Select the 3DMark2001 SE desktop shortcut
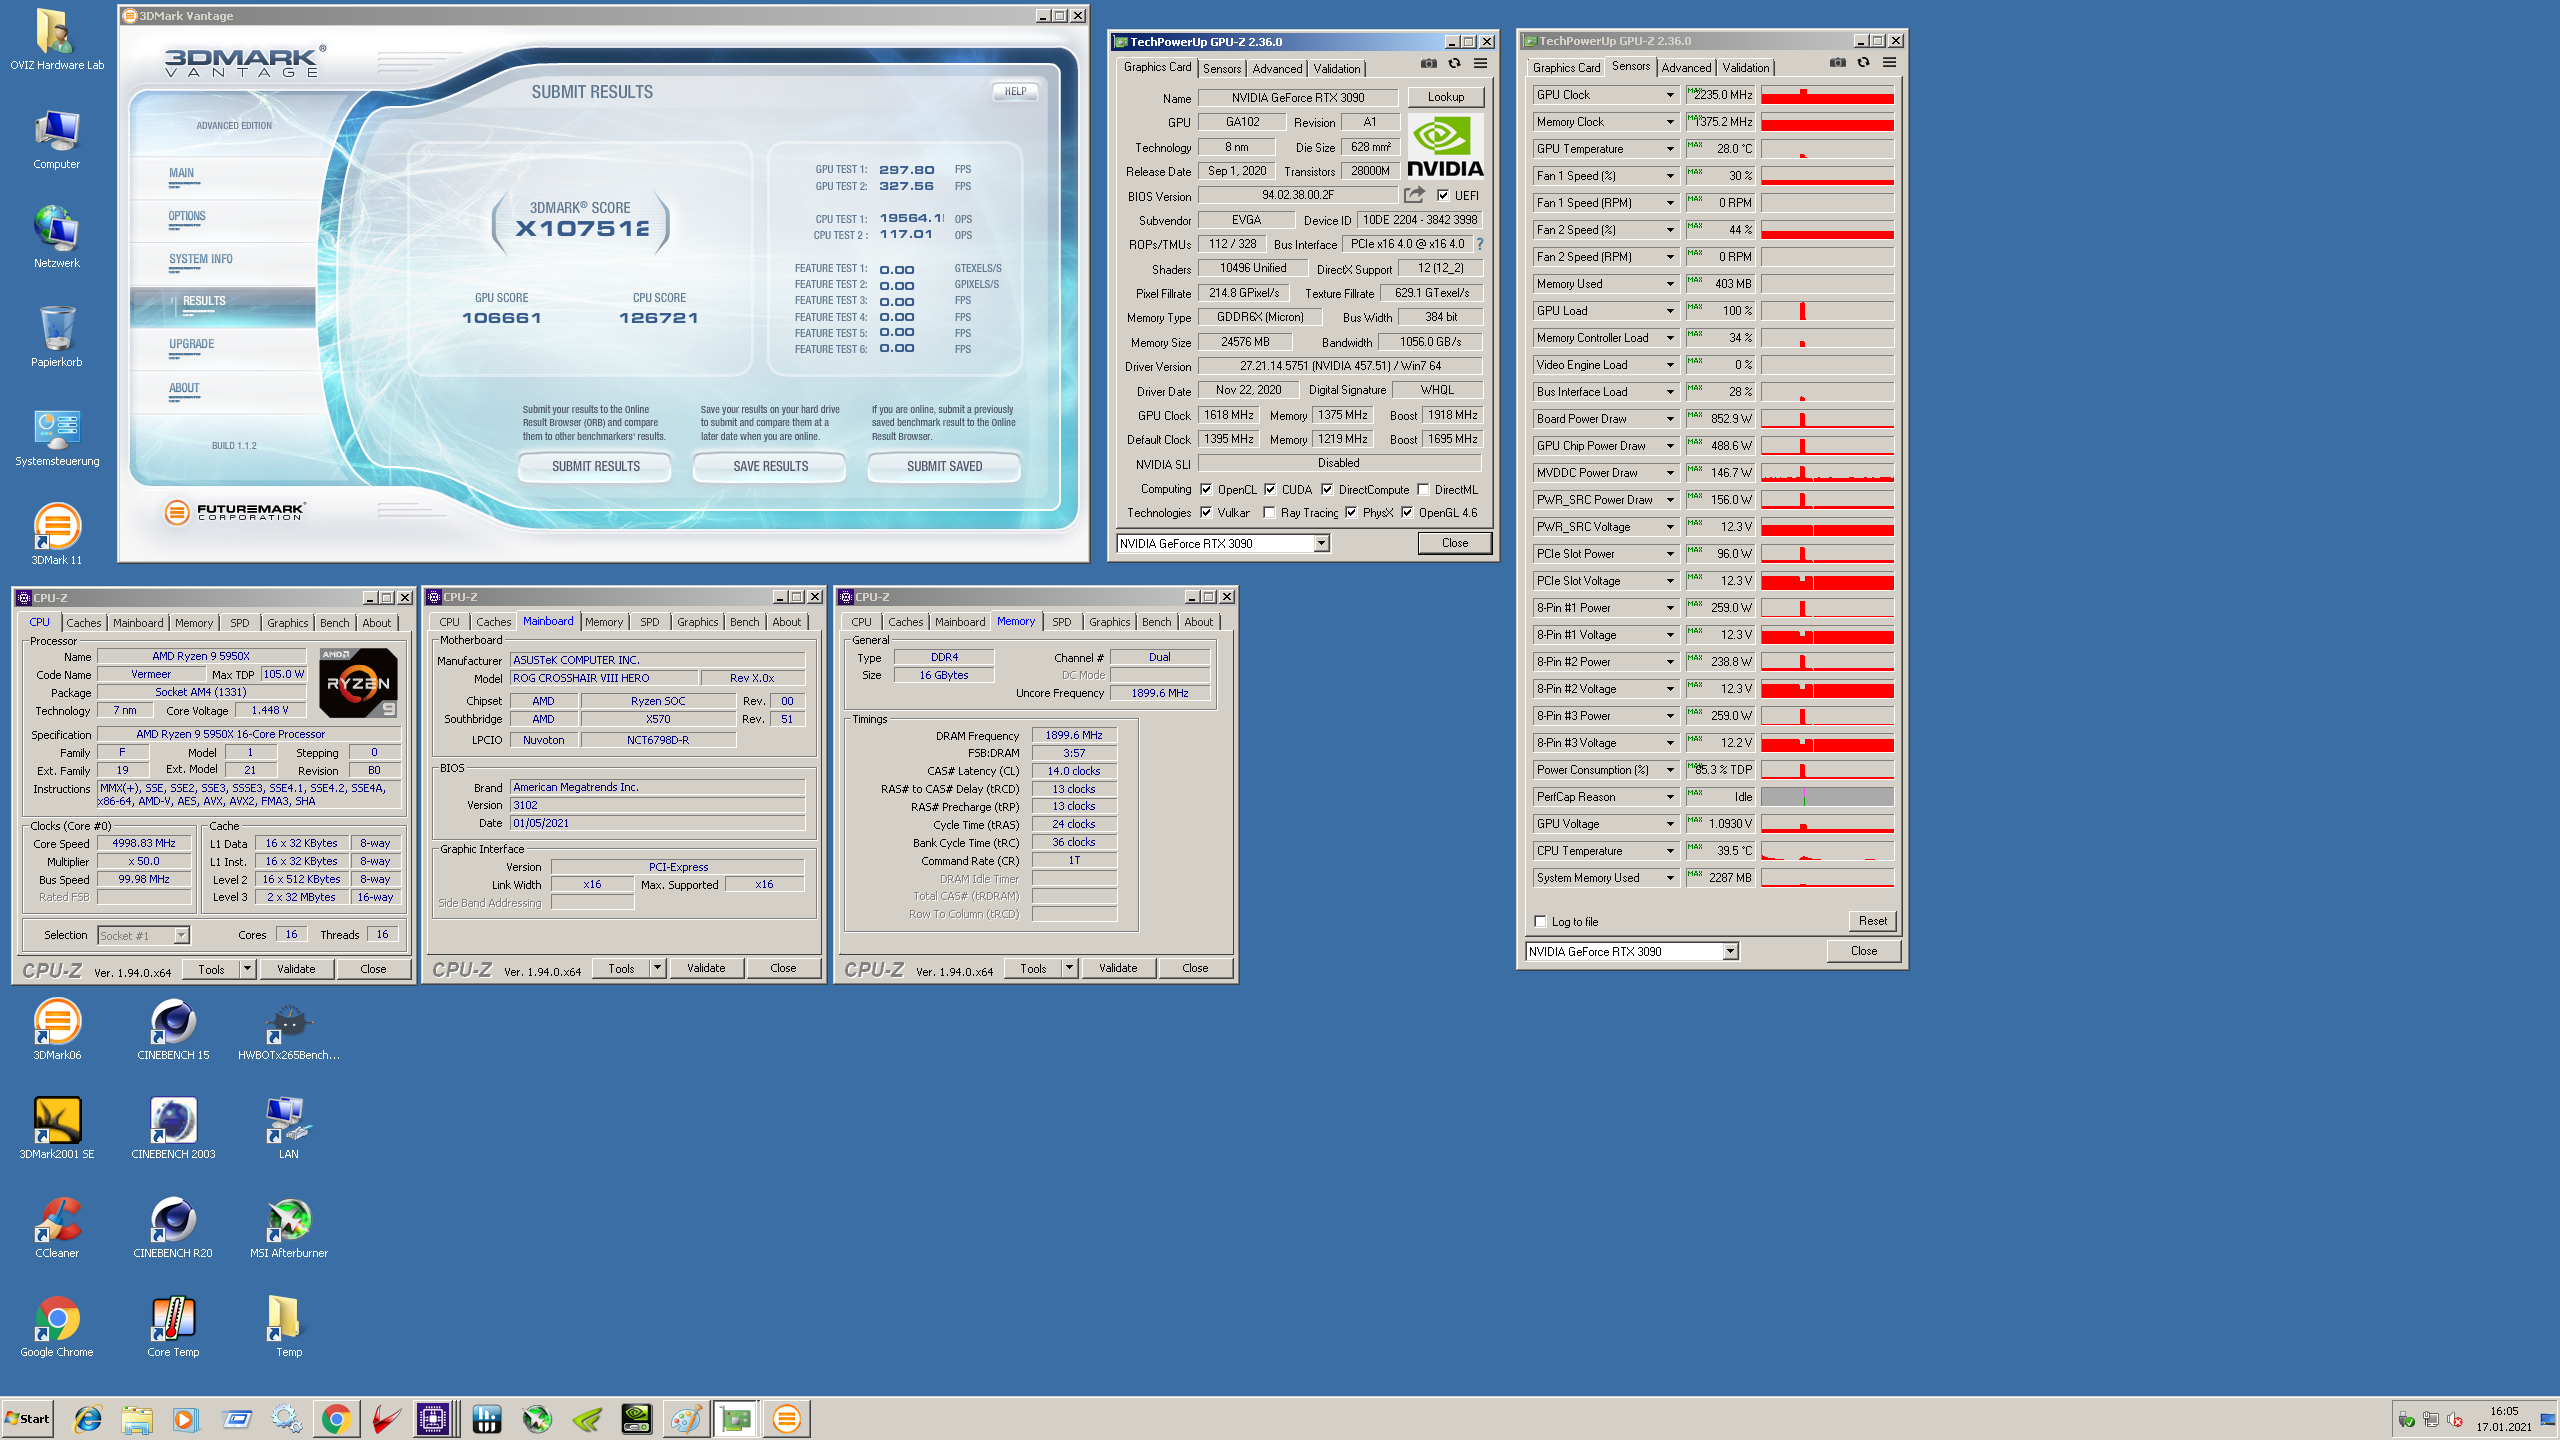 click(x=57, y=1129)
